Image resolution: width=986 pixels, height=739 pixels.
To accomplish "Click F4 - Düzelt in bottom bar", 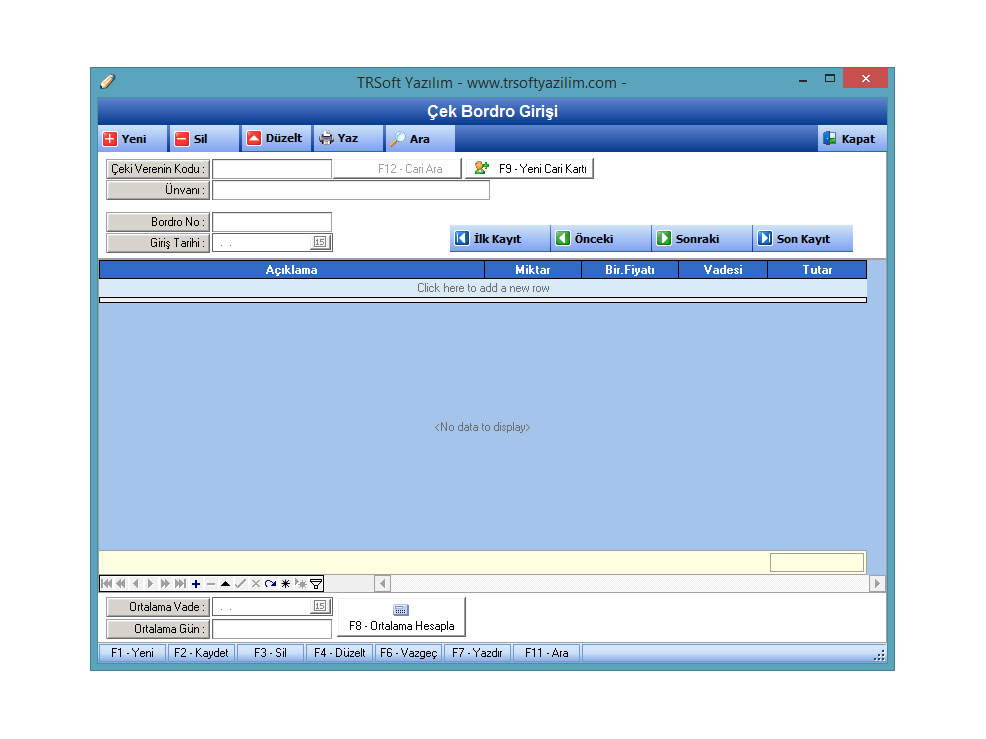I will tap(340, 653).
